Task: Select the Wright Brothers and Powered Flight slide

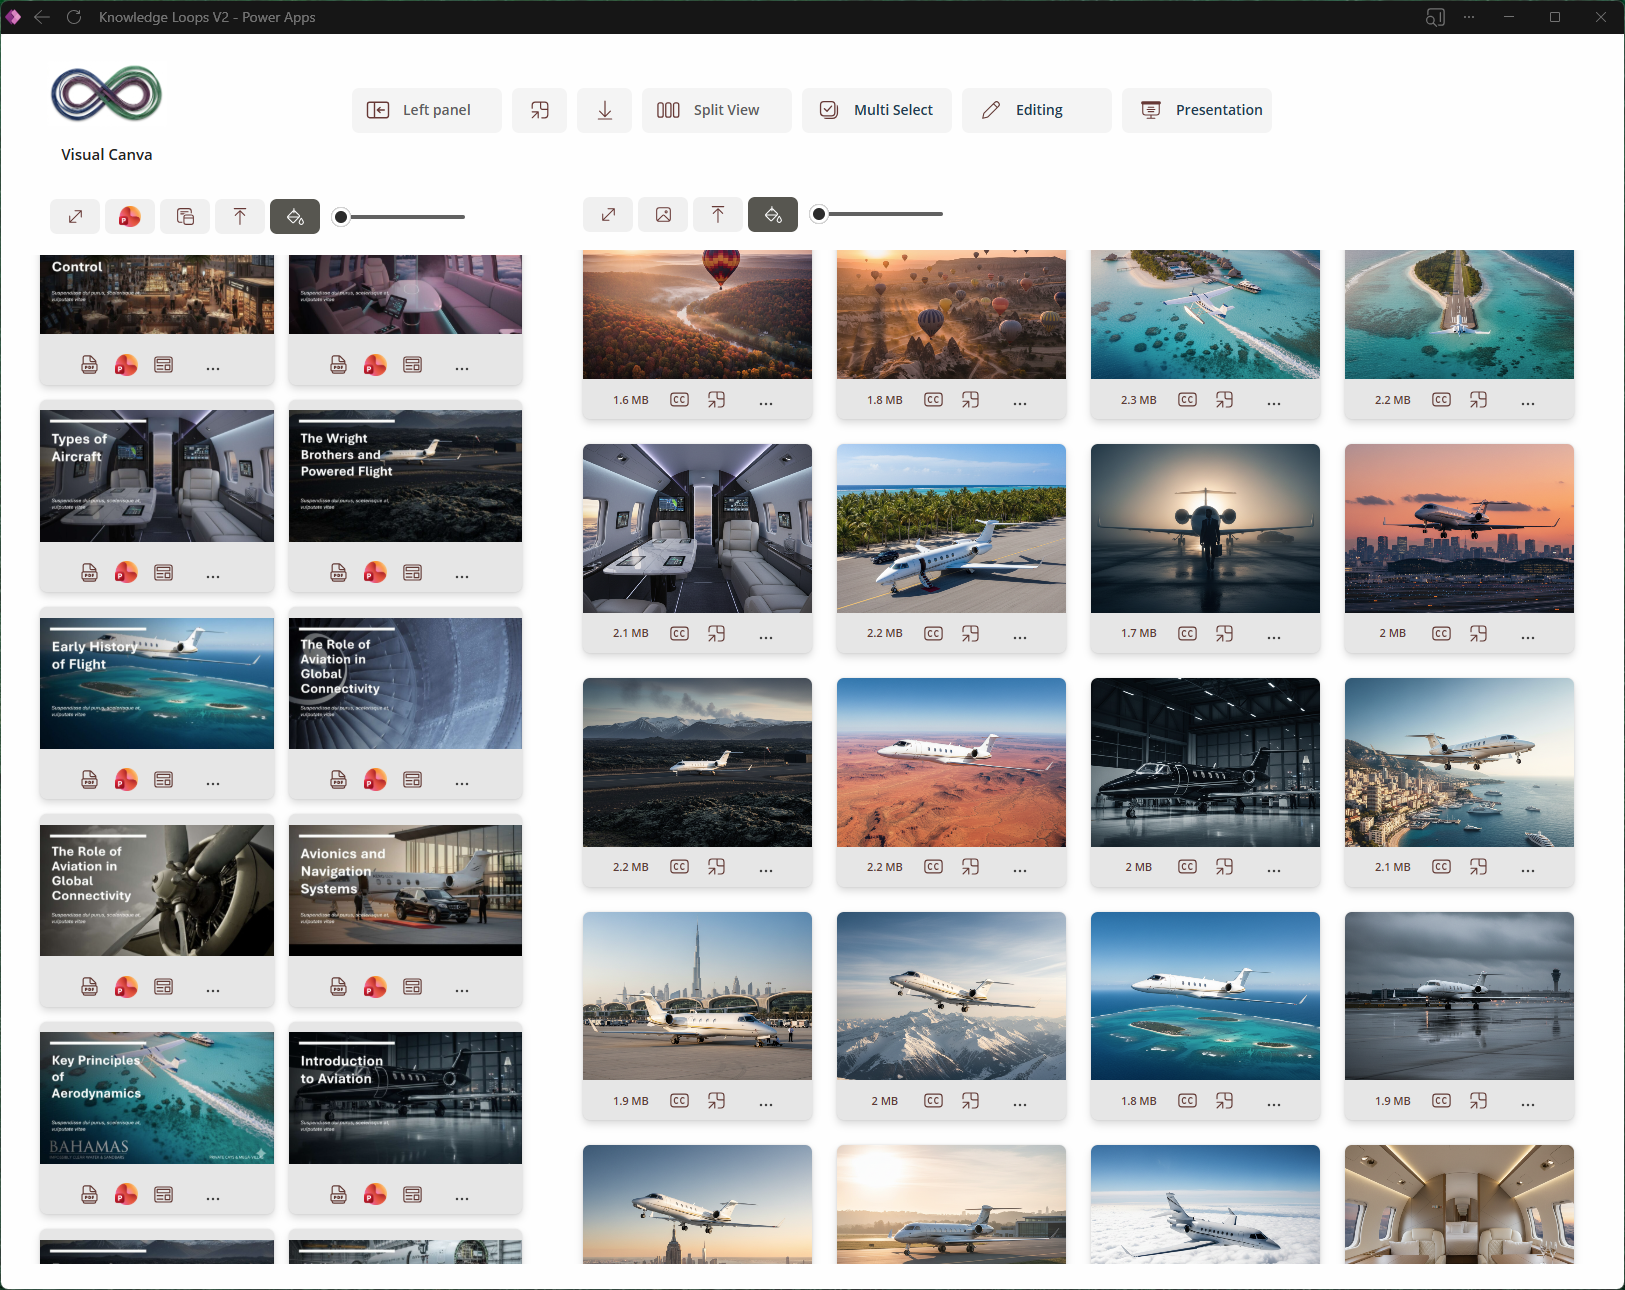Action: (x=405, y=476)
